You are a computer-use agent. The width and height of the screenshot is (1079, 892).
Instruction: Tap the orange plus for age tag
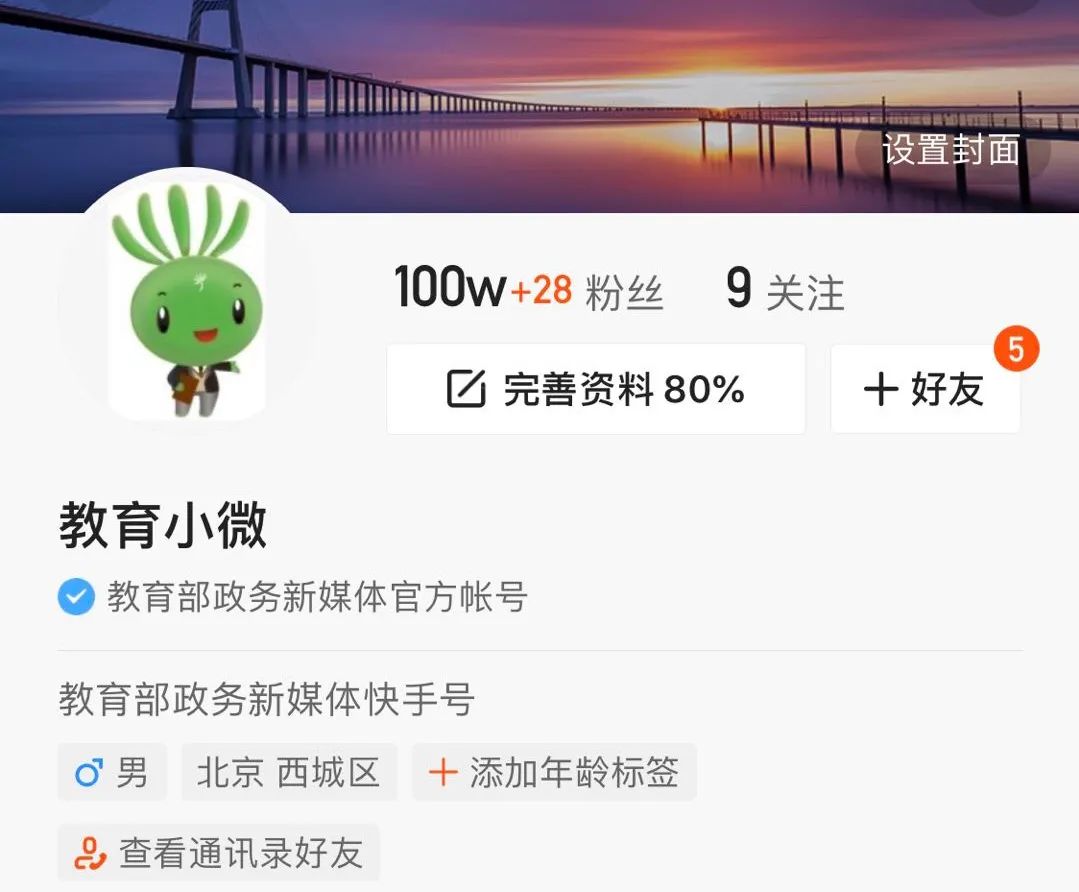pos(443,772)
